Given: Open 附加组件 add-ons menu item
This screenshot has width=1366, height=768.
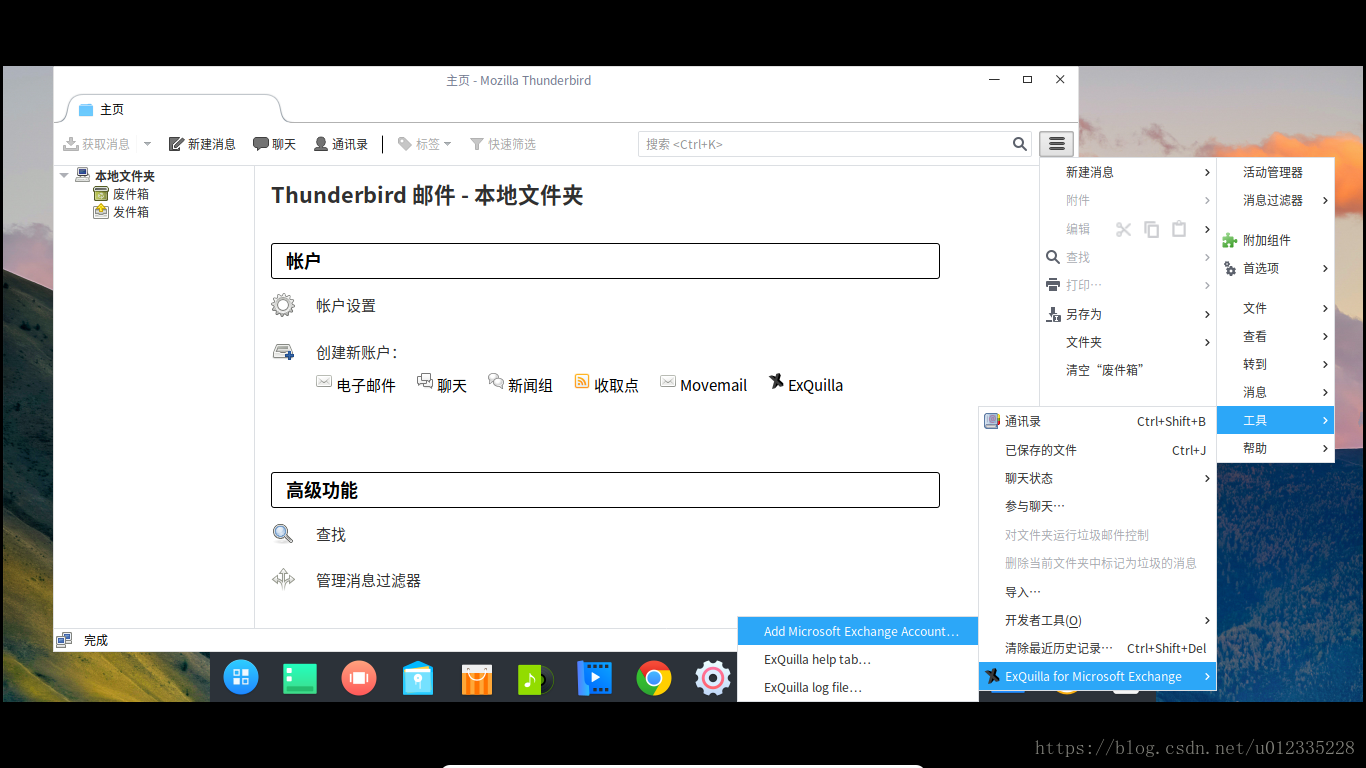Looking at the screenshot, I should [x=1275, y=240].
